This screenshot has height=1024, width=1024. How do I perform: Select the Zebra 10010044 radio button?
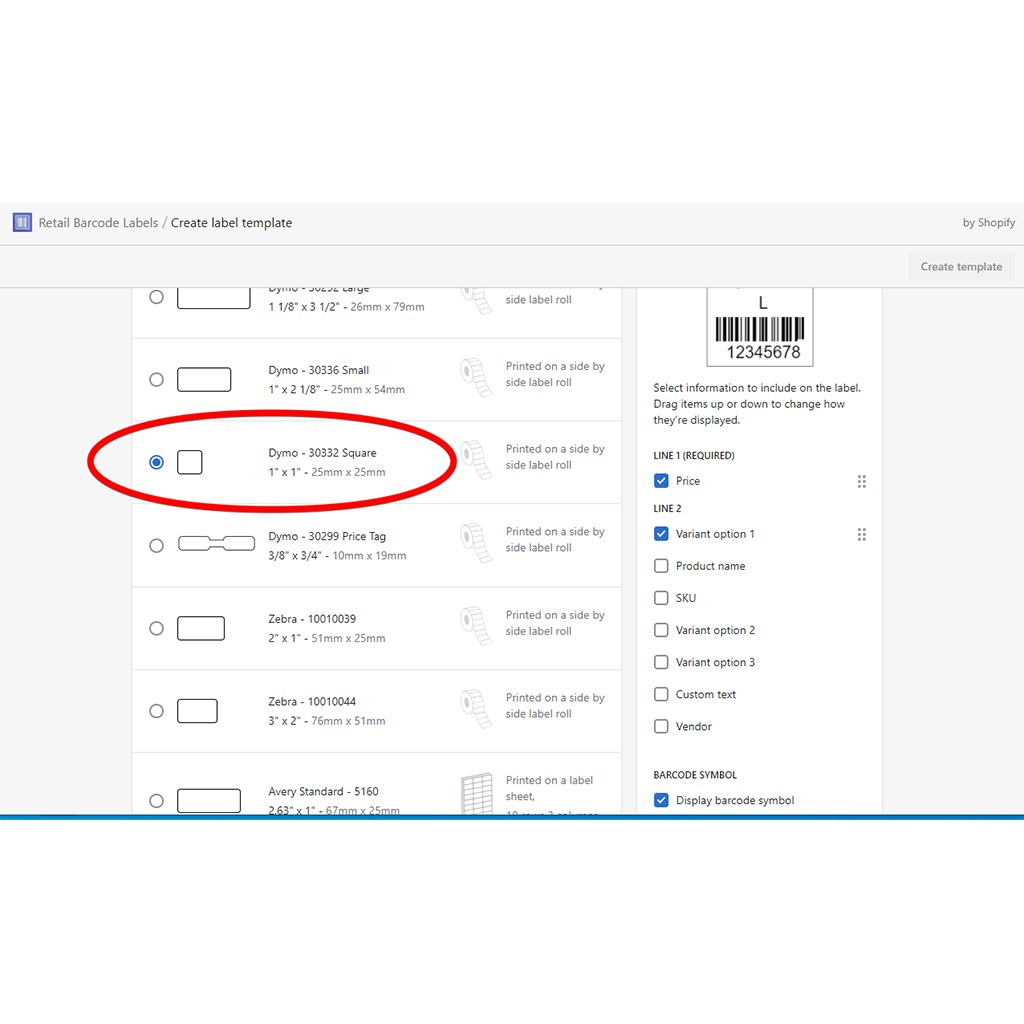point(156,711)
